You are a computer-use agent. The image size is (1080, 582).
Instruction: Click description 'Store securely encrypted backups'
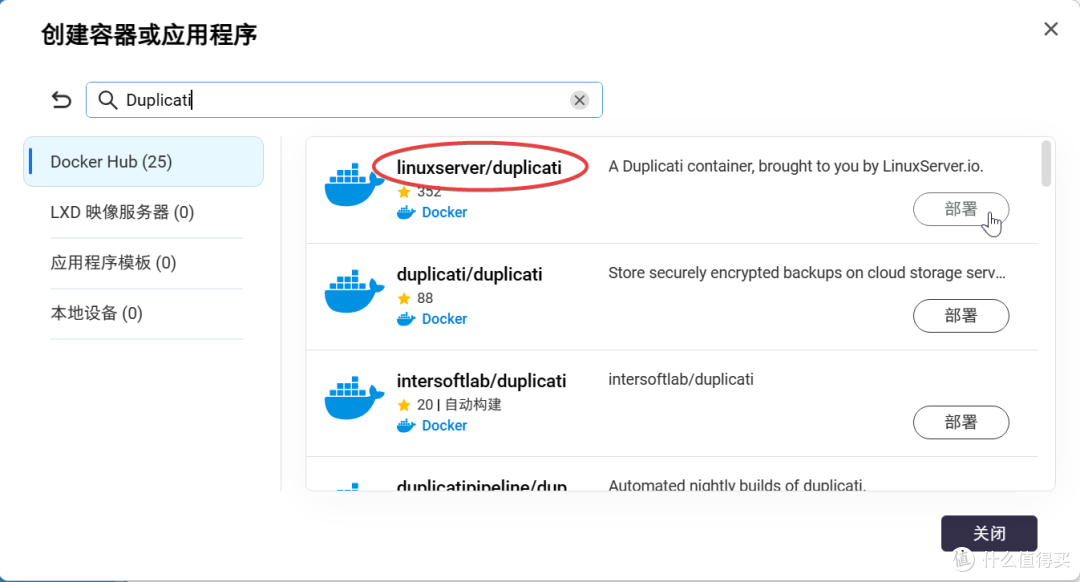807,273
